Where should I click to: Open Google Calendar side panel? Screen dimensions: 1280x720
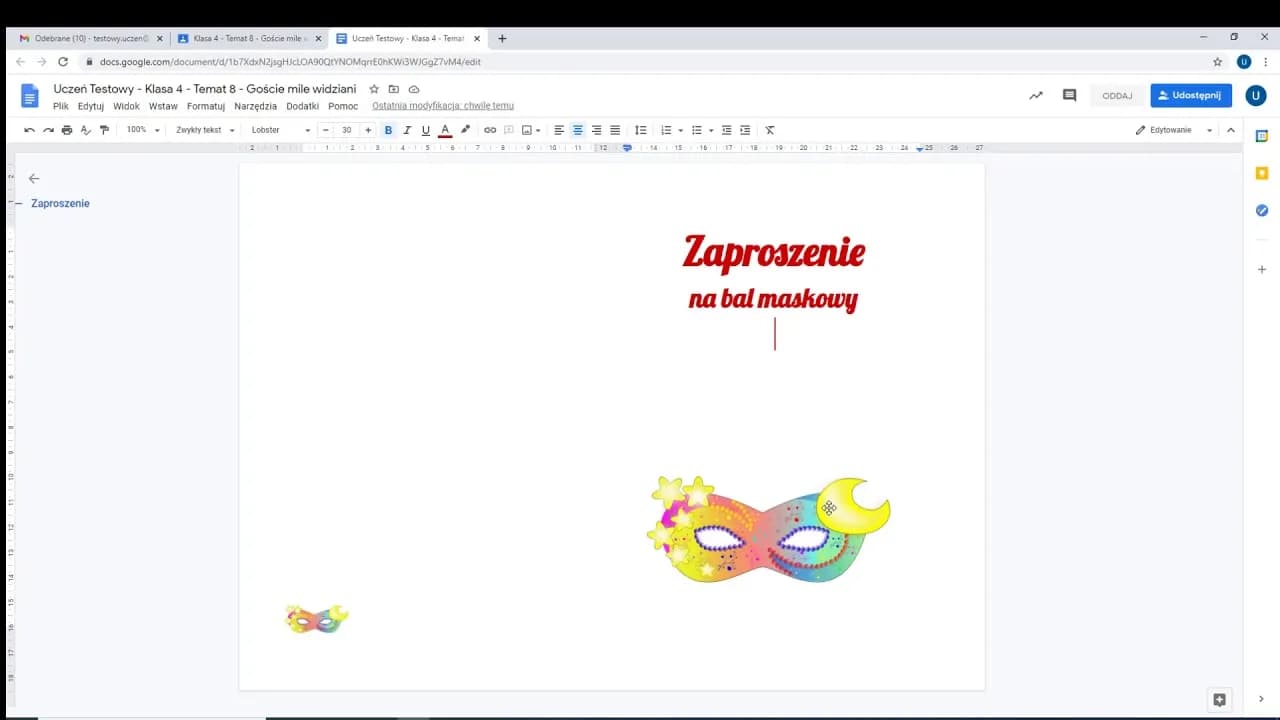[1261, 135]
